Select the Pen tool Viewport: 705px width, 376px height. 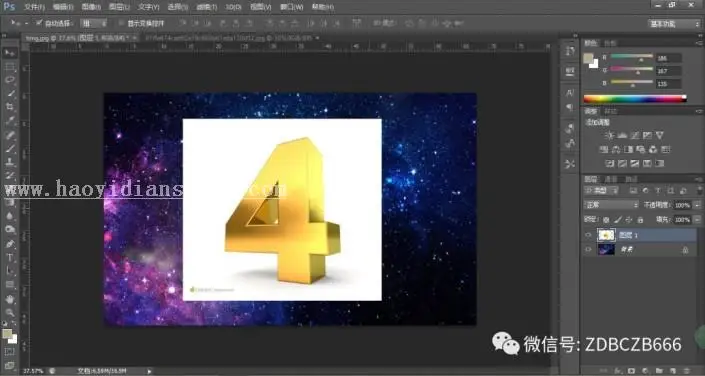pos(9,244)
